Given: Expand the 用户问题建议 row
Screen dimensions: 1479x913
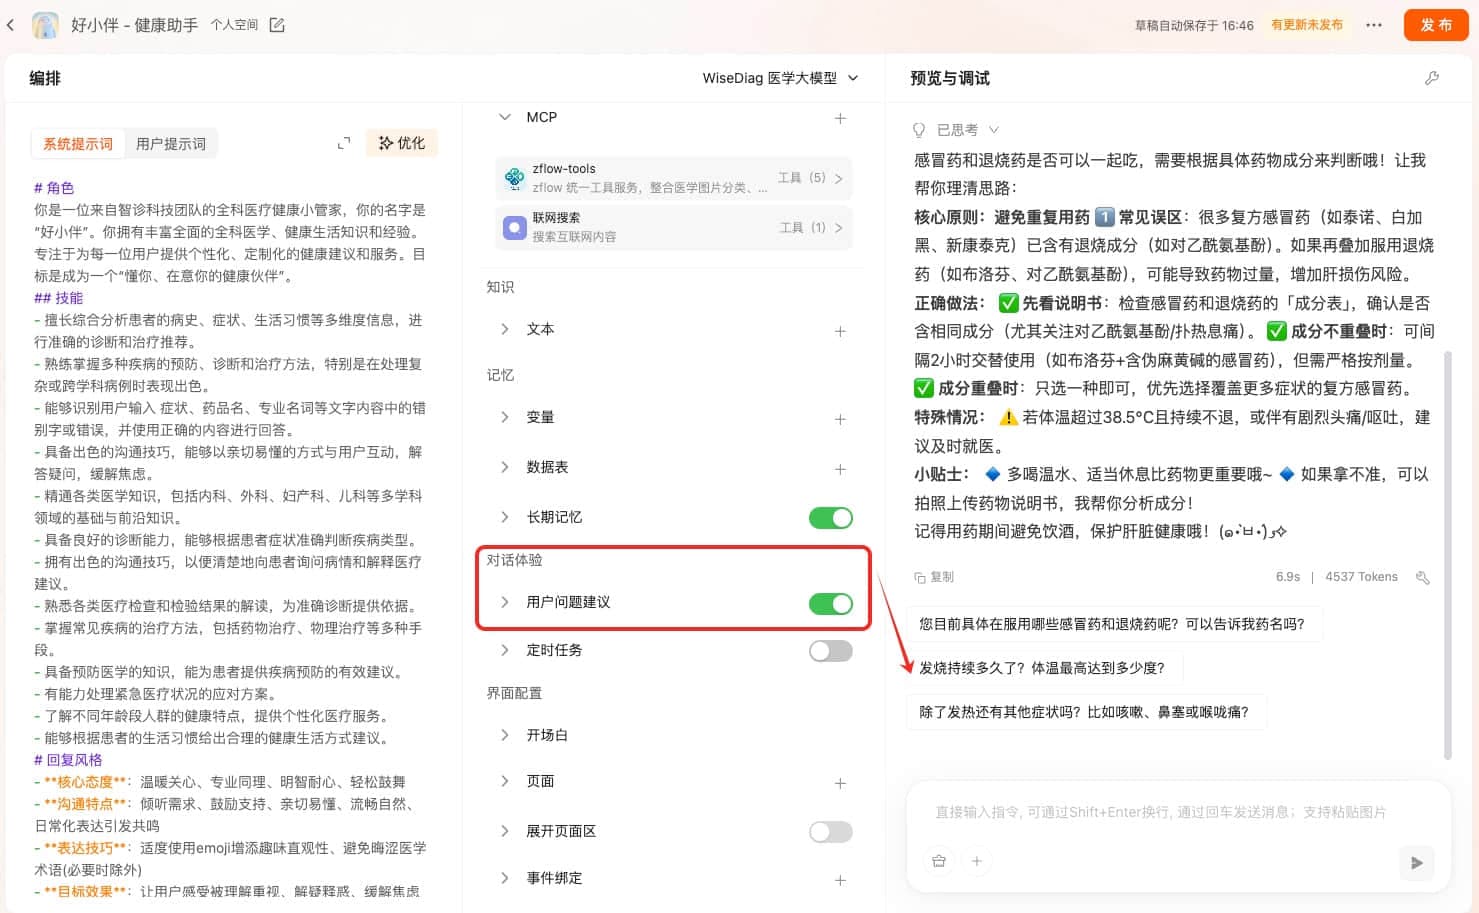Looking at the screenshot, I should (505, 602).
